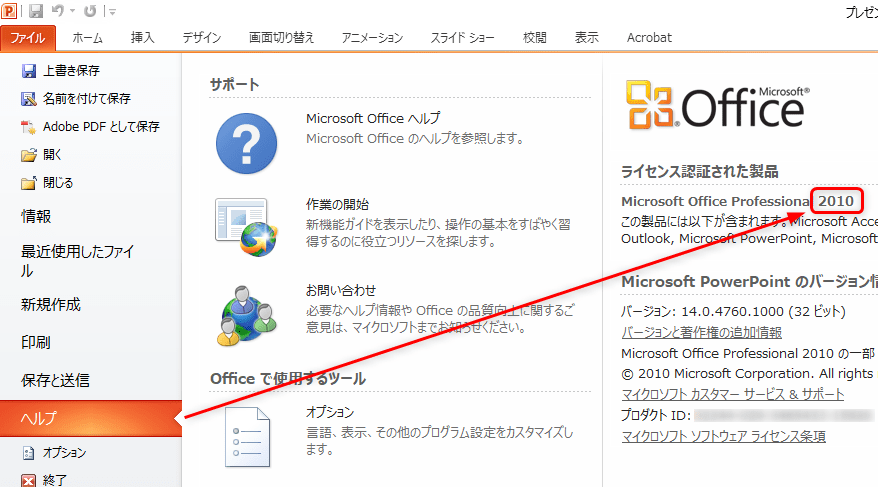Click the オプション document icon under tools
The width and height of the screenshot is (878, 487).
click(x=247, y=437)
